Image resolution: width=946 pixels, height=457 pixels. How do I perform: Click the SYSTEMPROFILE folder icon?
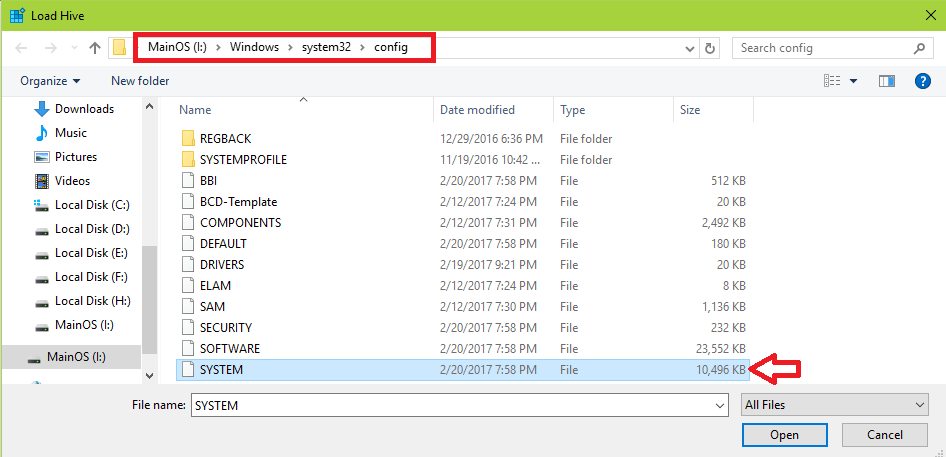(x=188, y=160)
